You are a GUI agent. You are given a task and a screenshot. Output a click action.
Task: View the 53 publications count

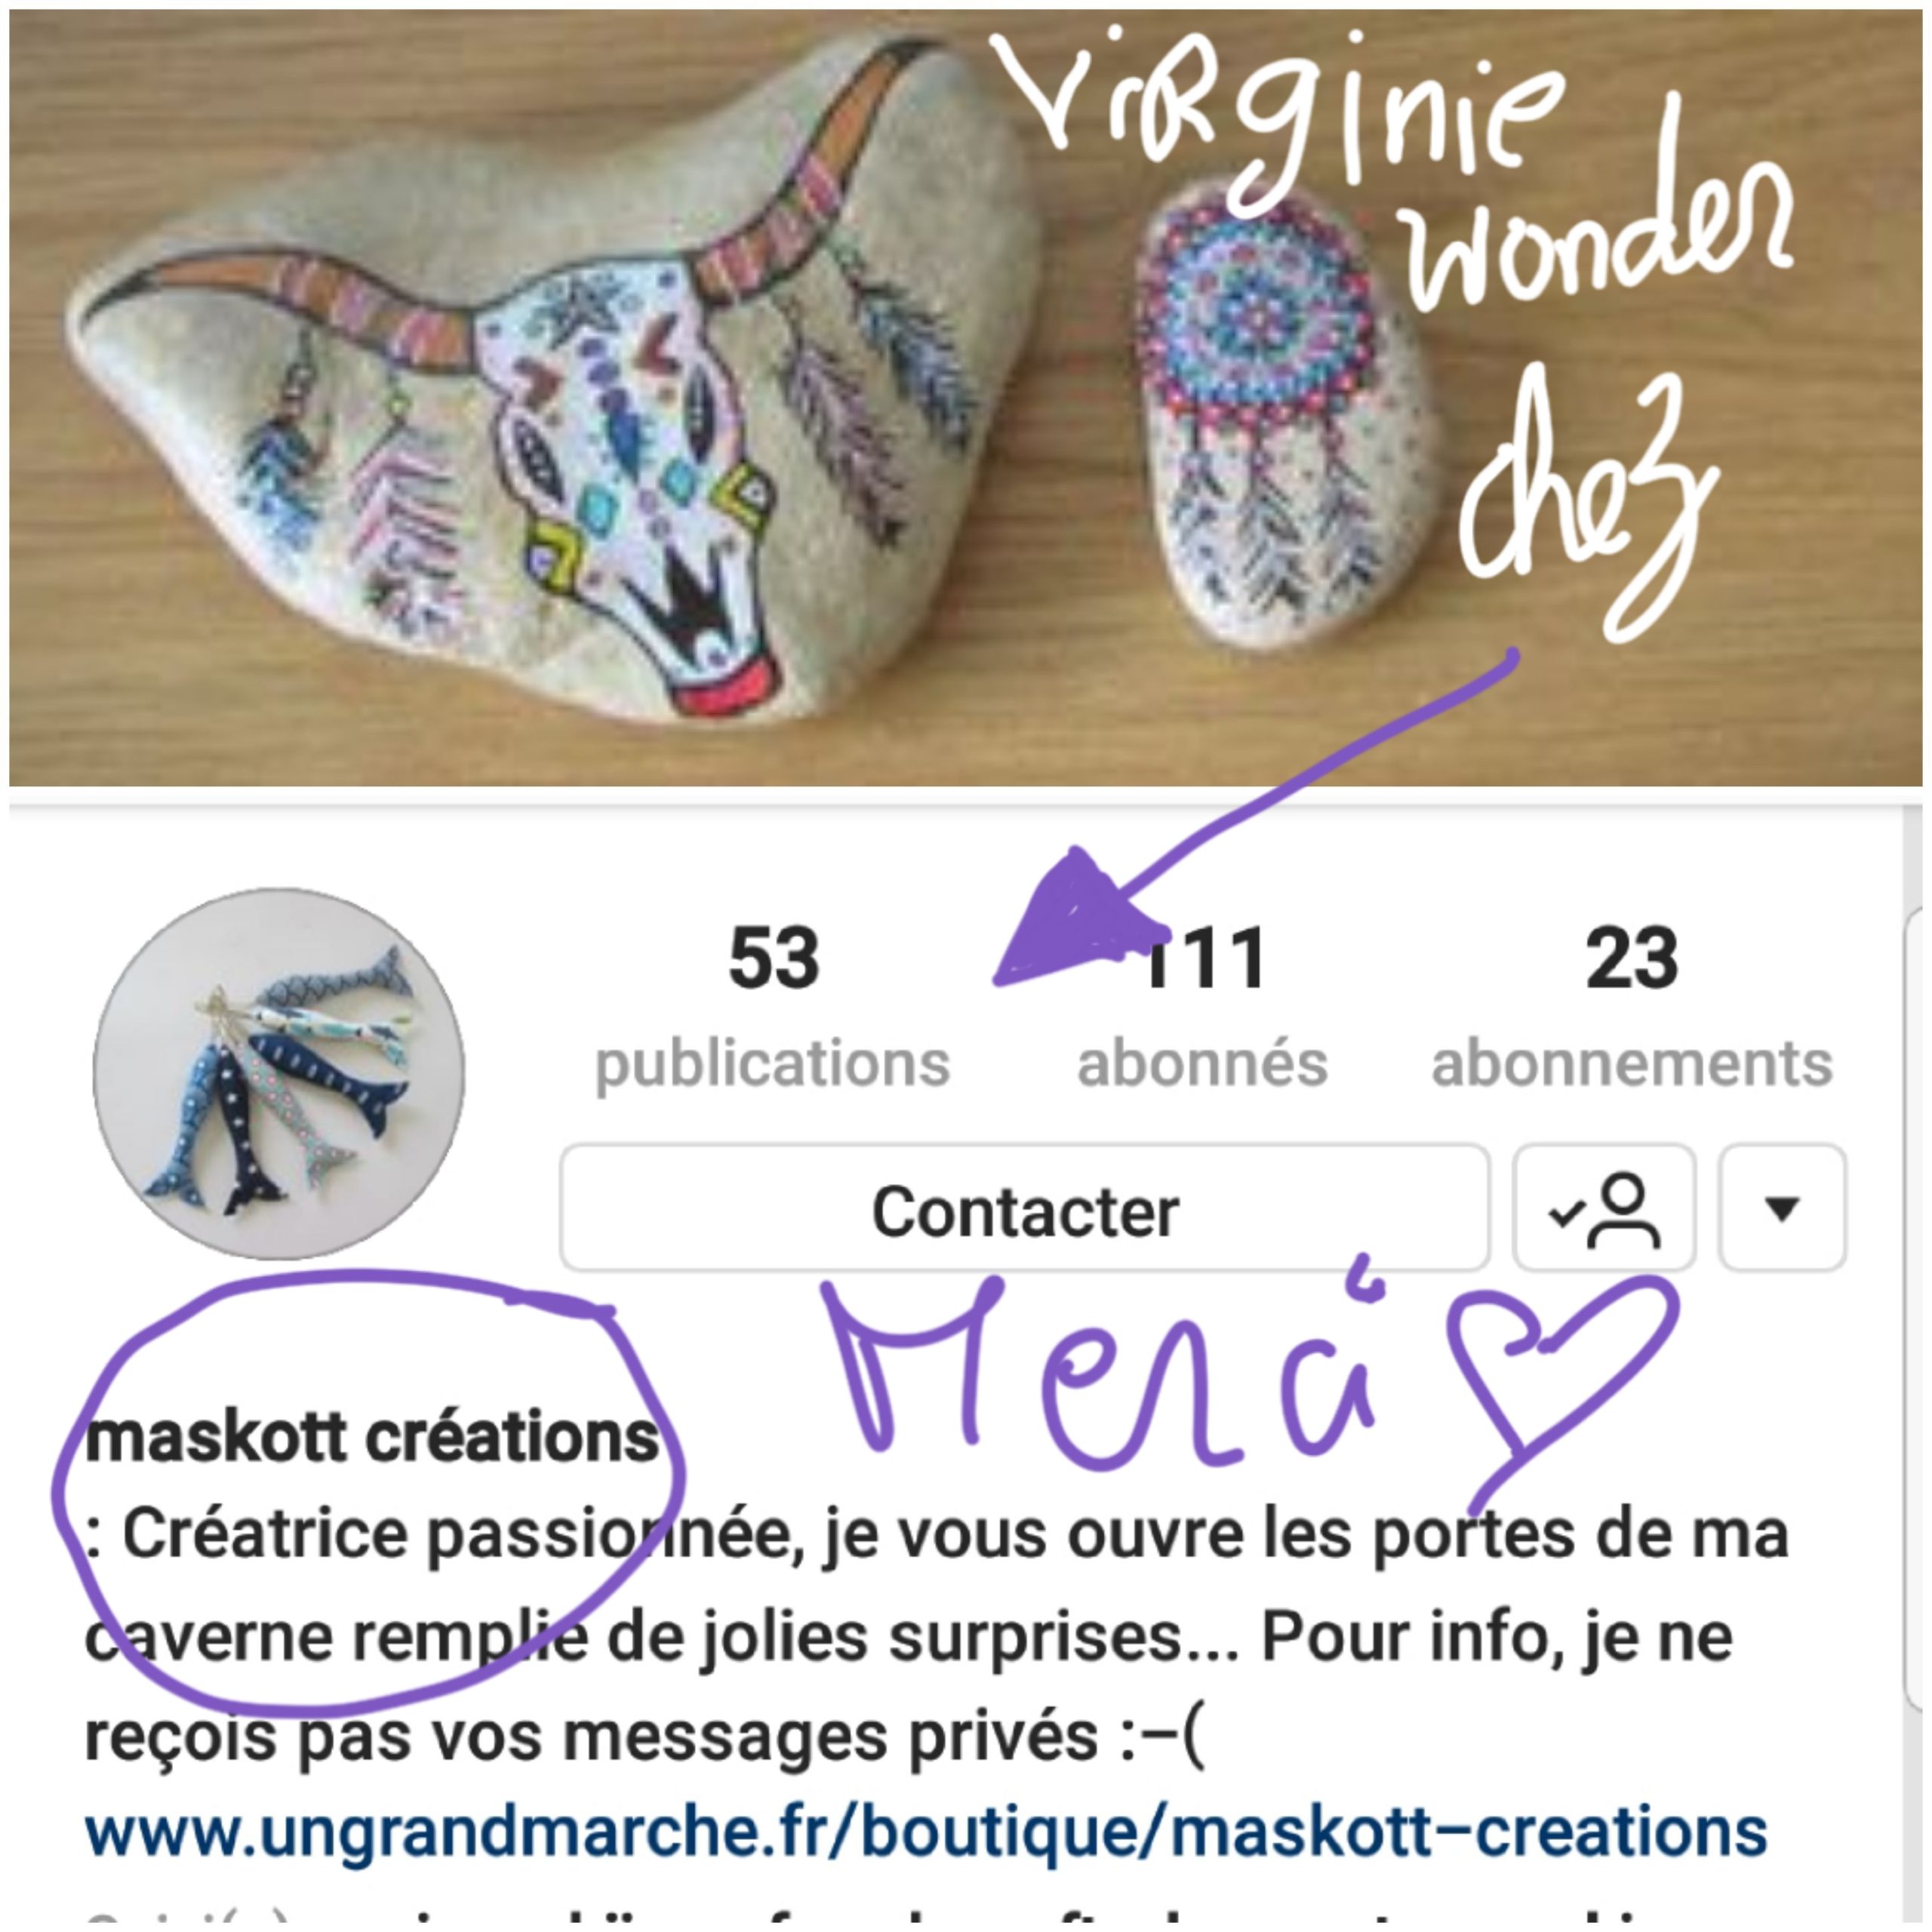tap(773, 1006)
